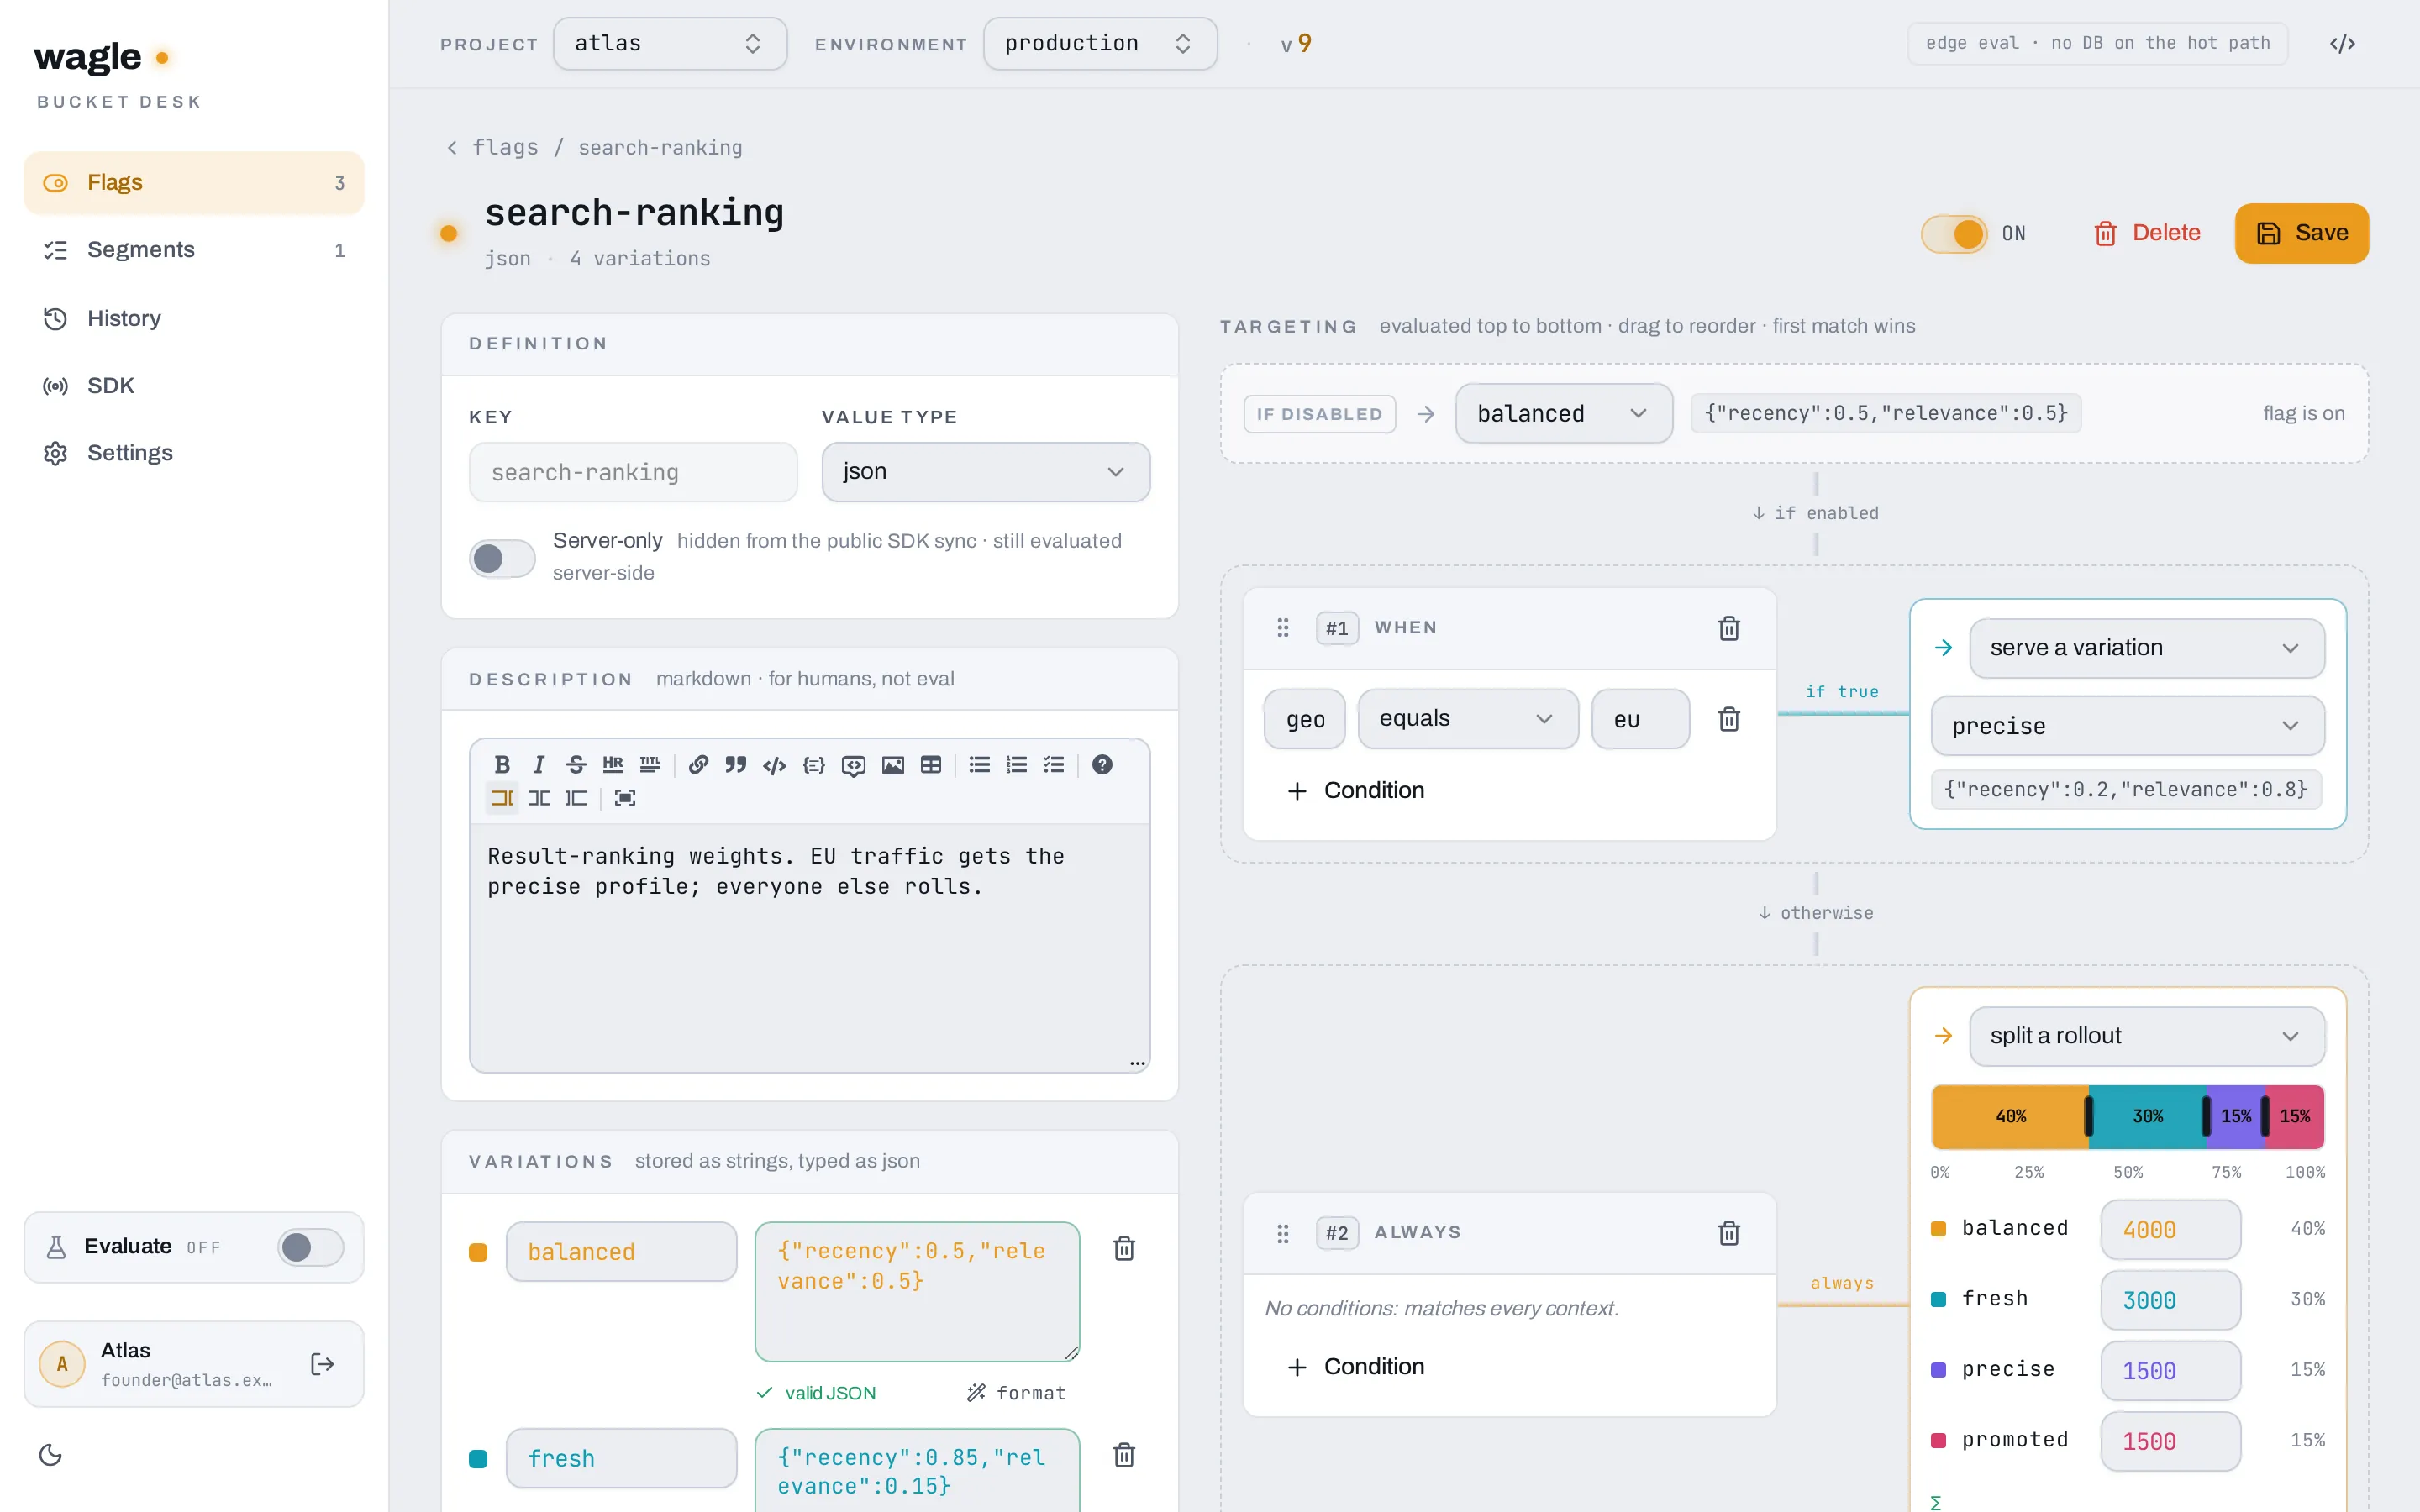
Task: Apply strikethrough formatting in description editor
Action: pos(576,765)
